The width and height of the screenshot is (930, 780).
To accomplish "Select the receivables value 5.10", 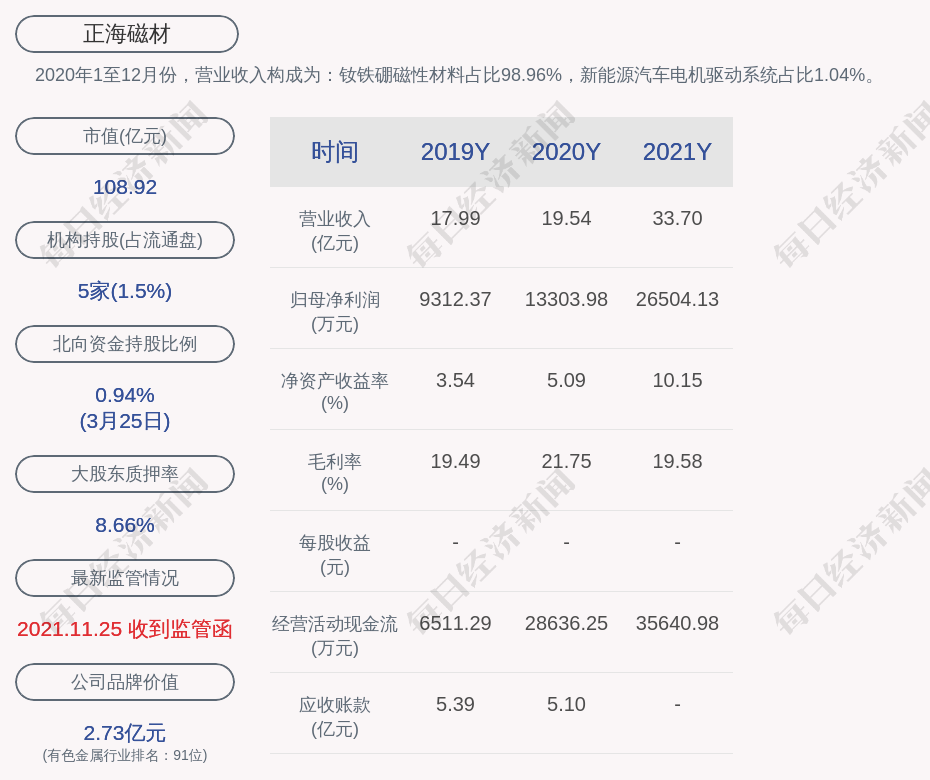I will click(x=566, y=704).
